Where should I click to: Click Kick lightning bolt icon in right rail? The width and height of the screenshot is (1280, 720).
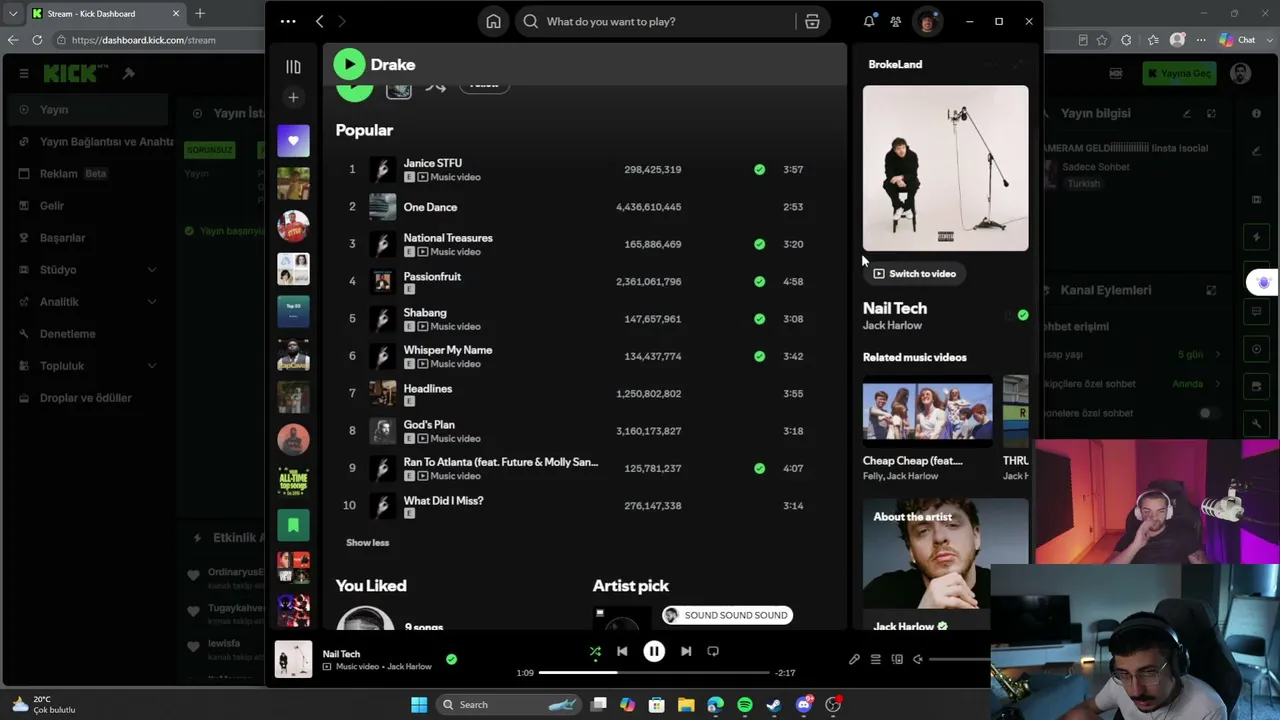1257,237
